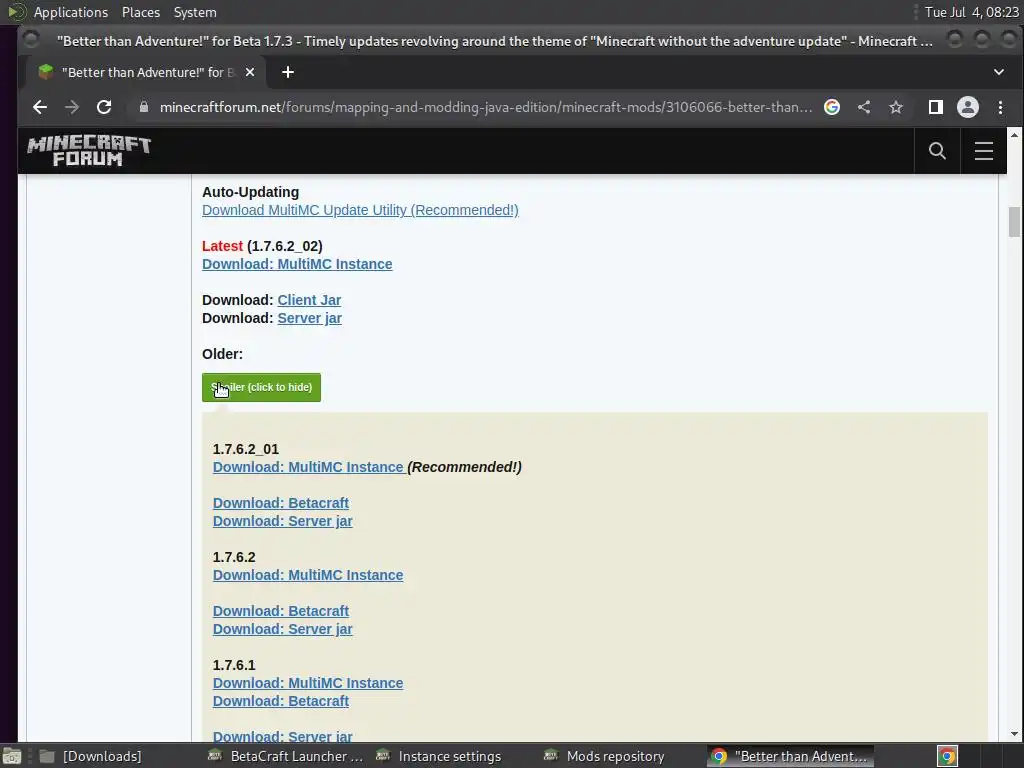Click the Latest version label text
Screen dimensions: 1024x768
pos(222,246)
